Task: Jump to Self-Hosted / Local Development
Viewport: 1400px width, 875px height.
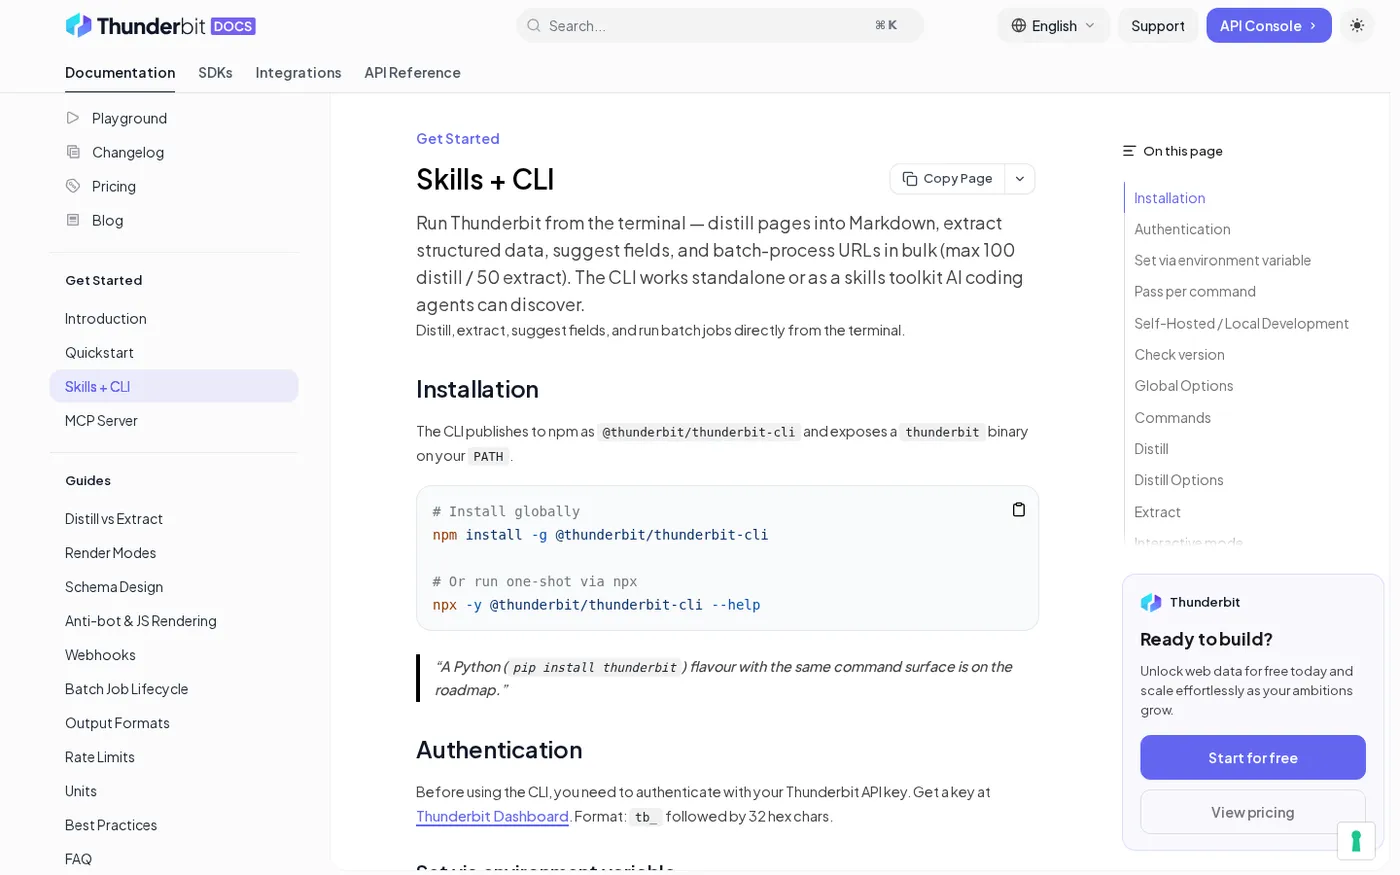Action: pos(1241,323)
